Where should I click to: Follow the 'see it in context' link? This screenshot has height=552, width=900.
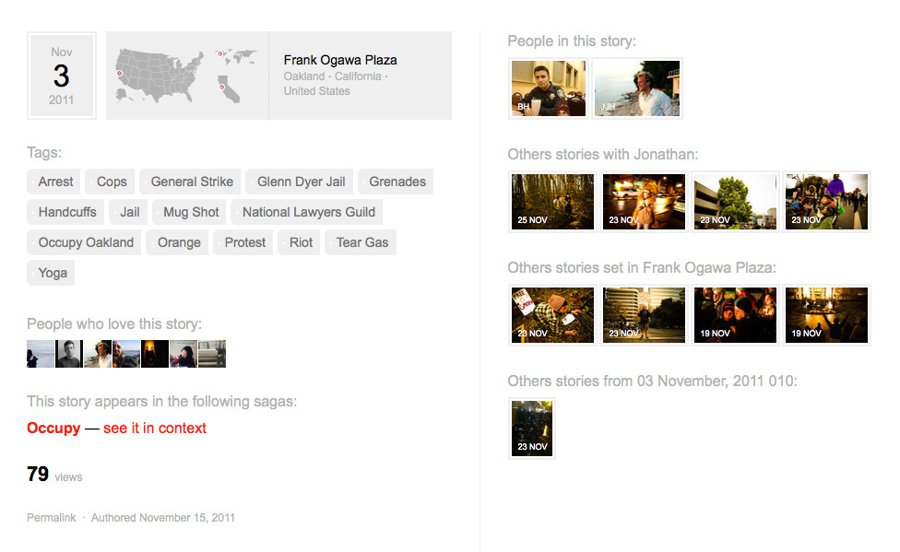click(x=154, y=428)
